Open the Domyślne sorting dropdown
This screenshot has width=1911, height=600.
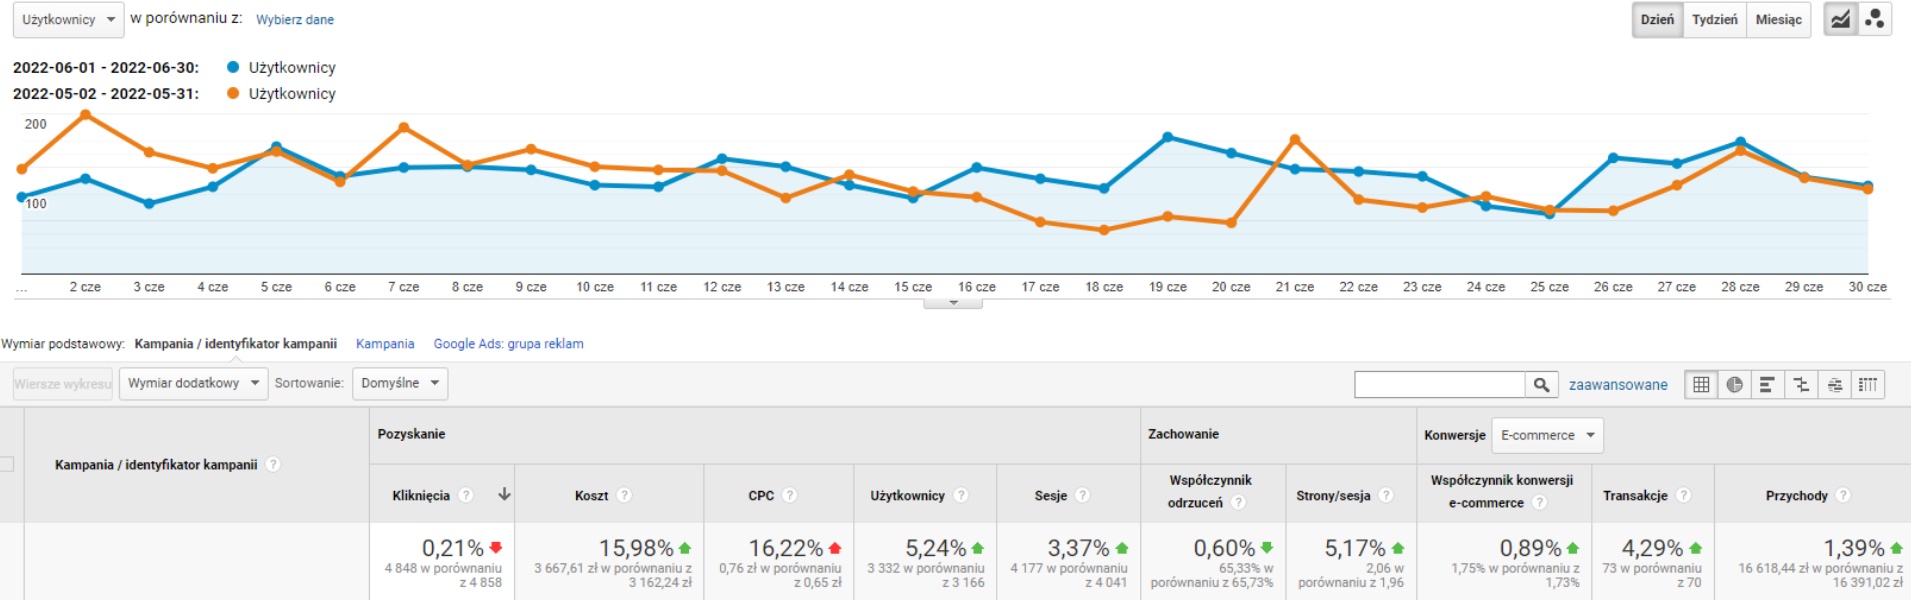pyautogui.click(x=400, y=383)
